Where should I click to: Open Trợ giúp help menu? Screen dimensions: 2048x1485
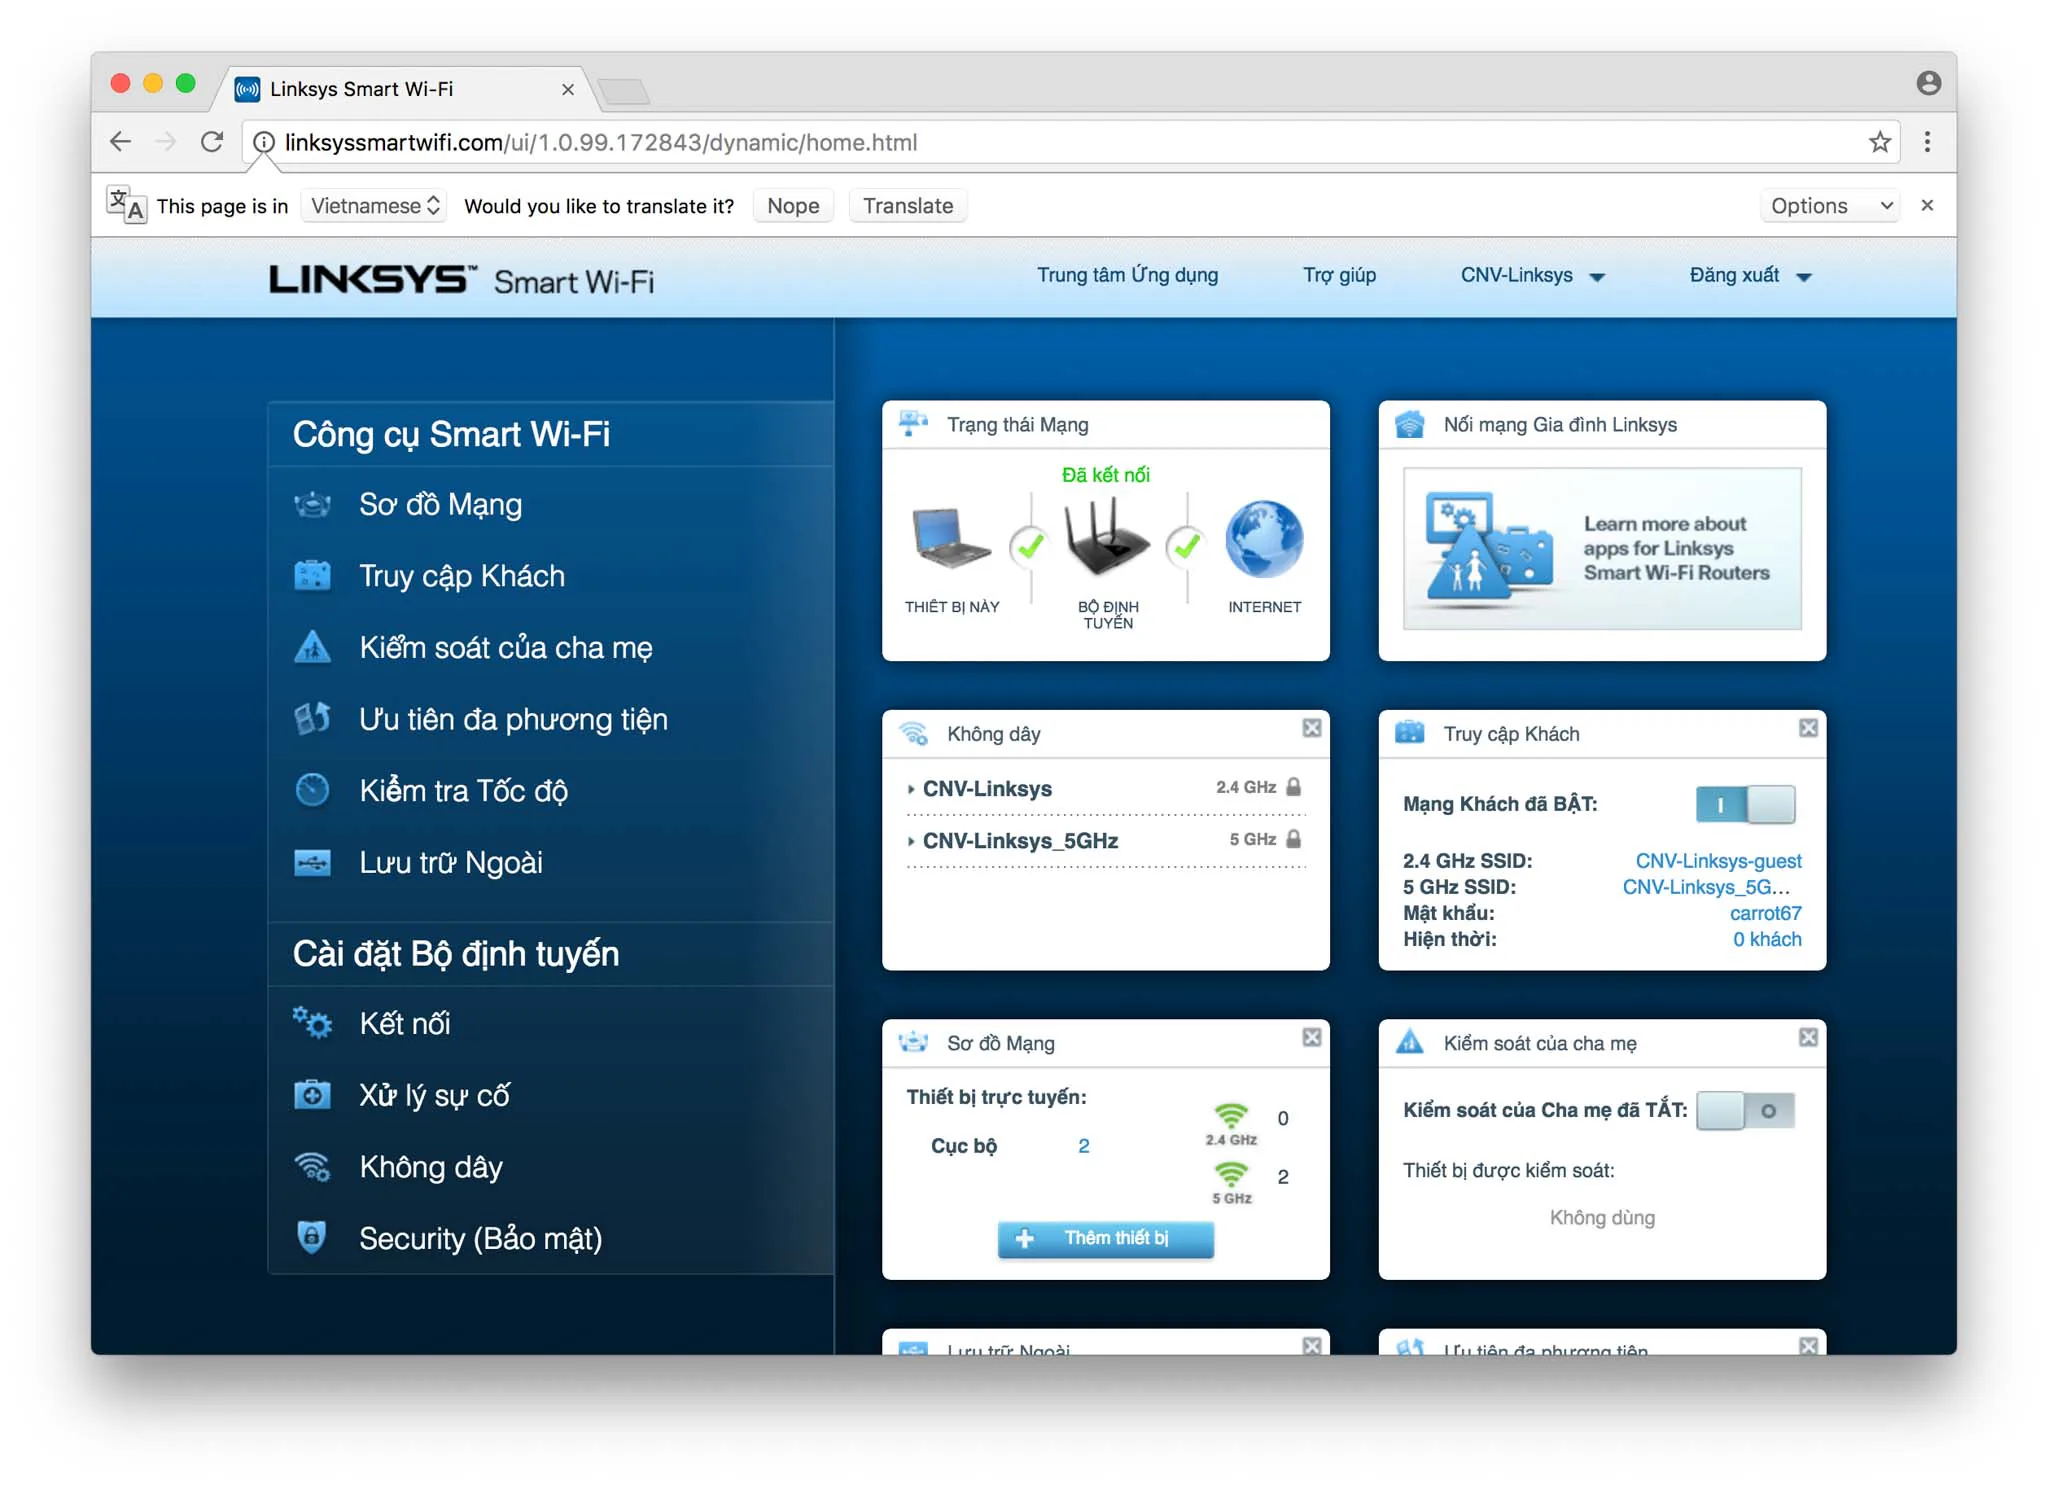1339,275
